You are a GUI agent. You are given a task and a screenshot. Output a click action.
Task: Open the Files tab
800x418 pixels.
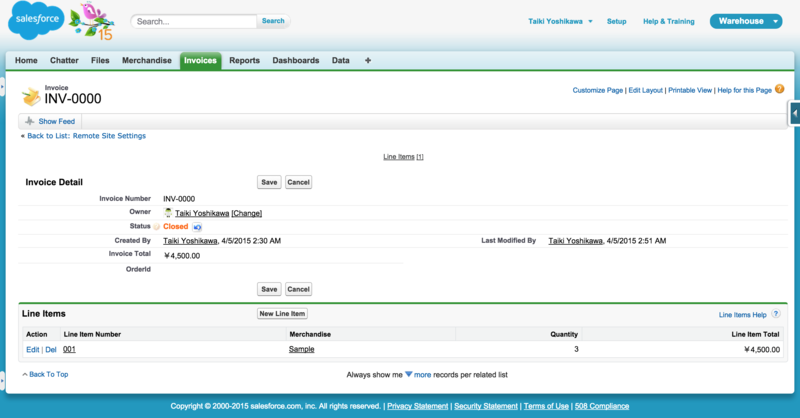(x=100, y=60)
